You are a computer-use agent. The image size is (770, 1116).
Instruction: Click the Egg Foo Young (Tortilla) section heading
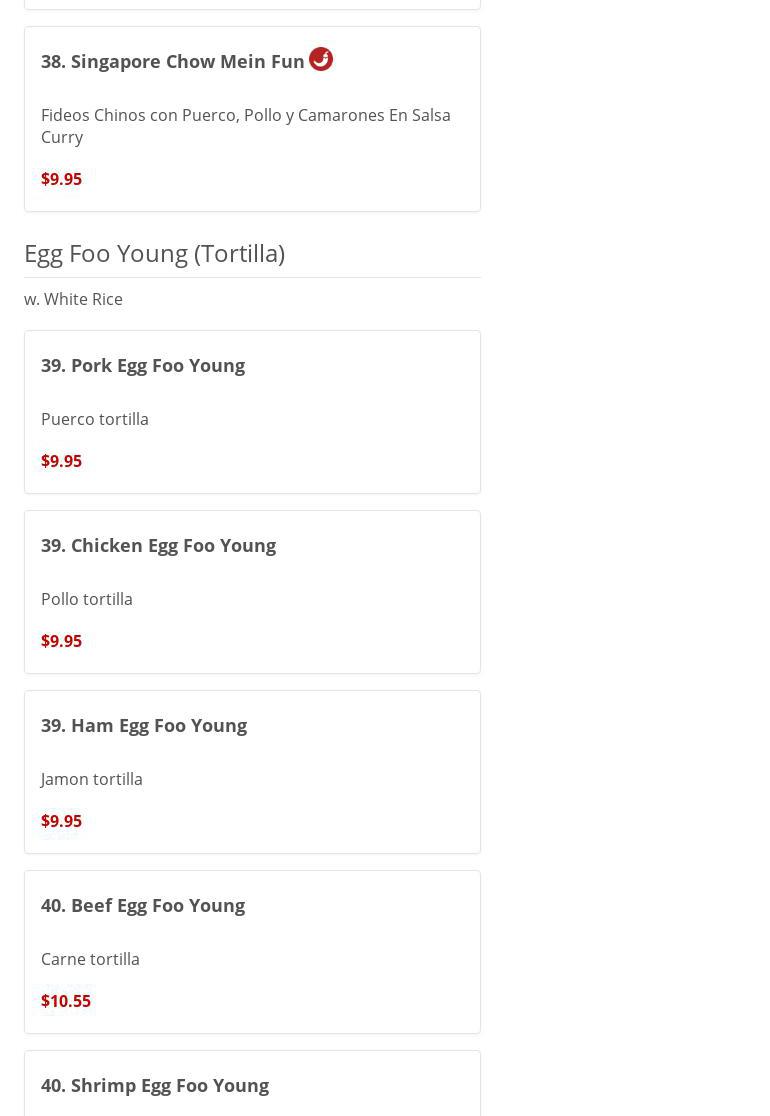(154, 253)
